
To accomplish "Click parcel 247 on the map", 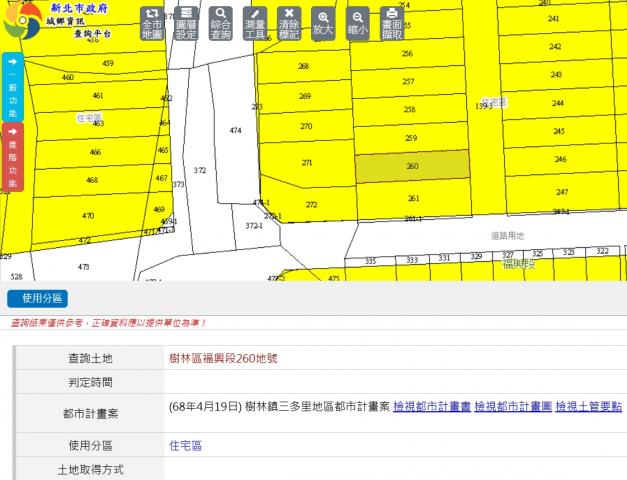I will point(561,192).
